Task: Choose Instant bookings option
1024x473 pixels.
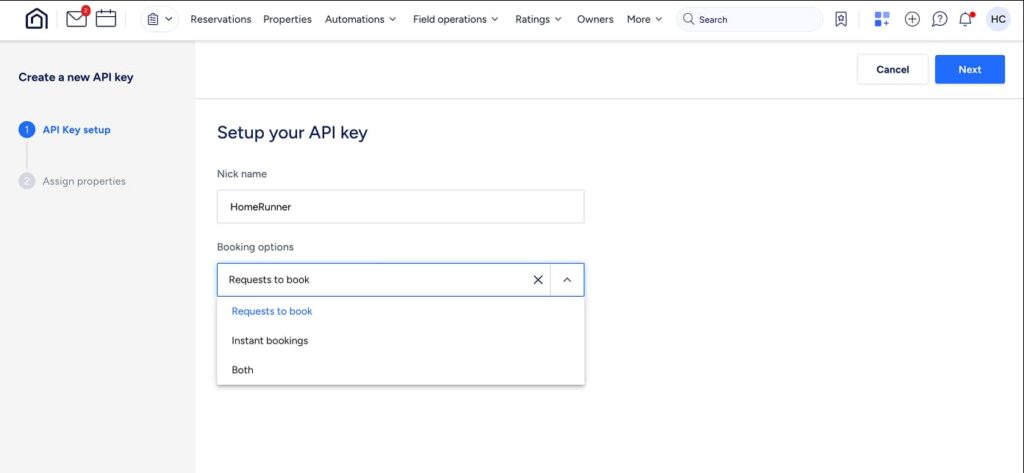Action: 400,340
